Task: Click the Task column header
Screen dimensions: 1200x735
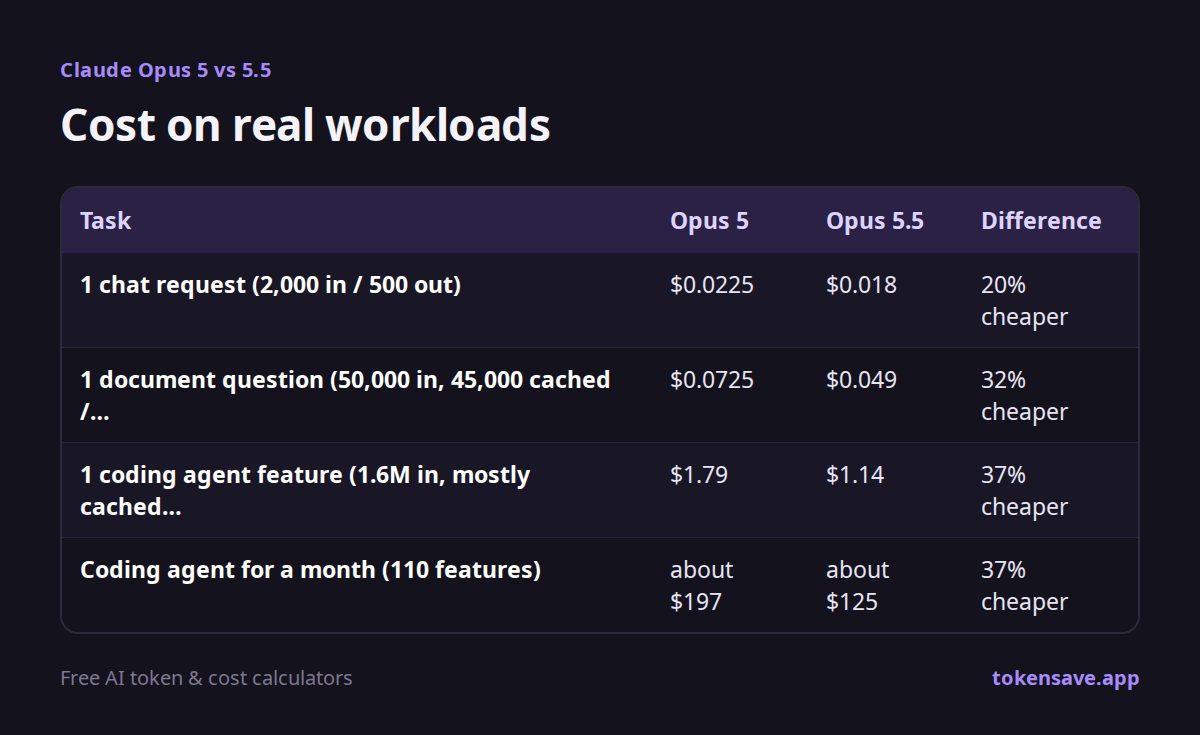Action: [106, 220]
